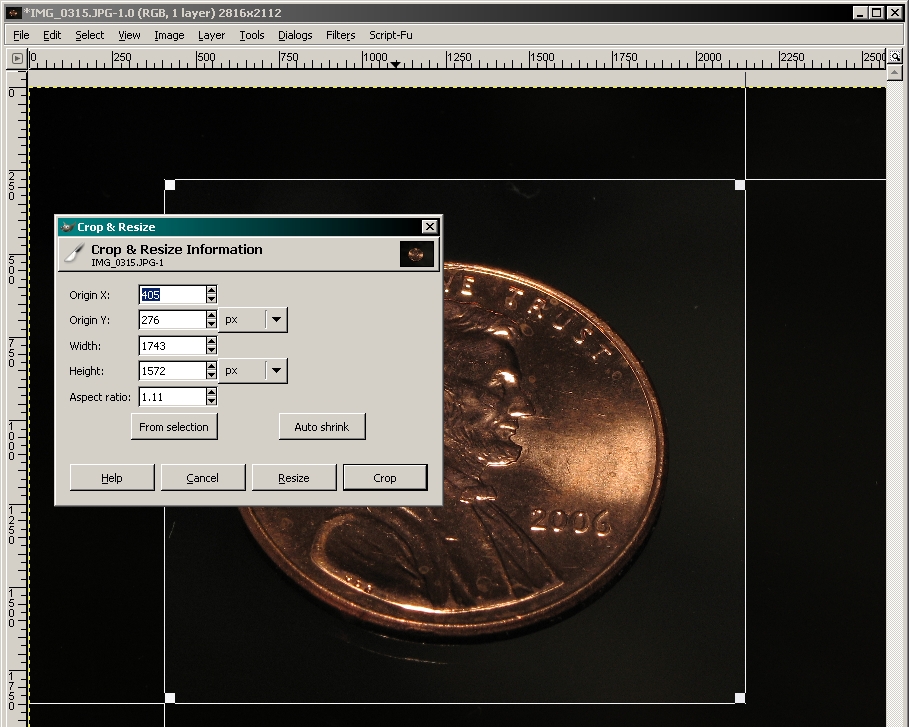Grab the bottom-right crop handle
Screen dimensions: 909x727
[x=740, y=697]
